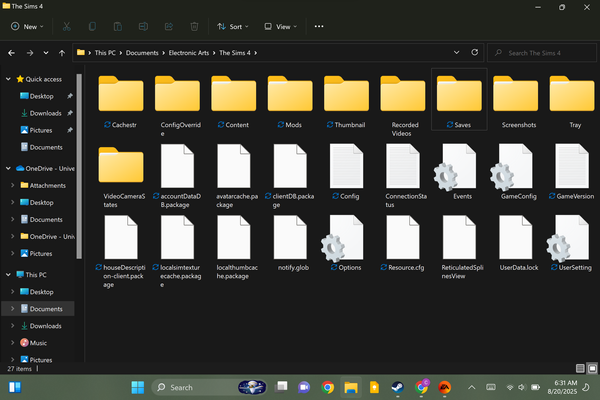Open the Windows Start button
600x400 pixels.
click(137, 387)
